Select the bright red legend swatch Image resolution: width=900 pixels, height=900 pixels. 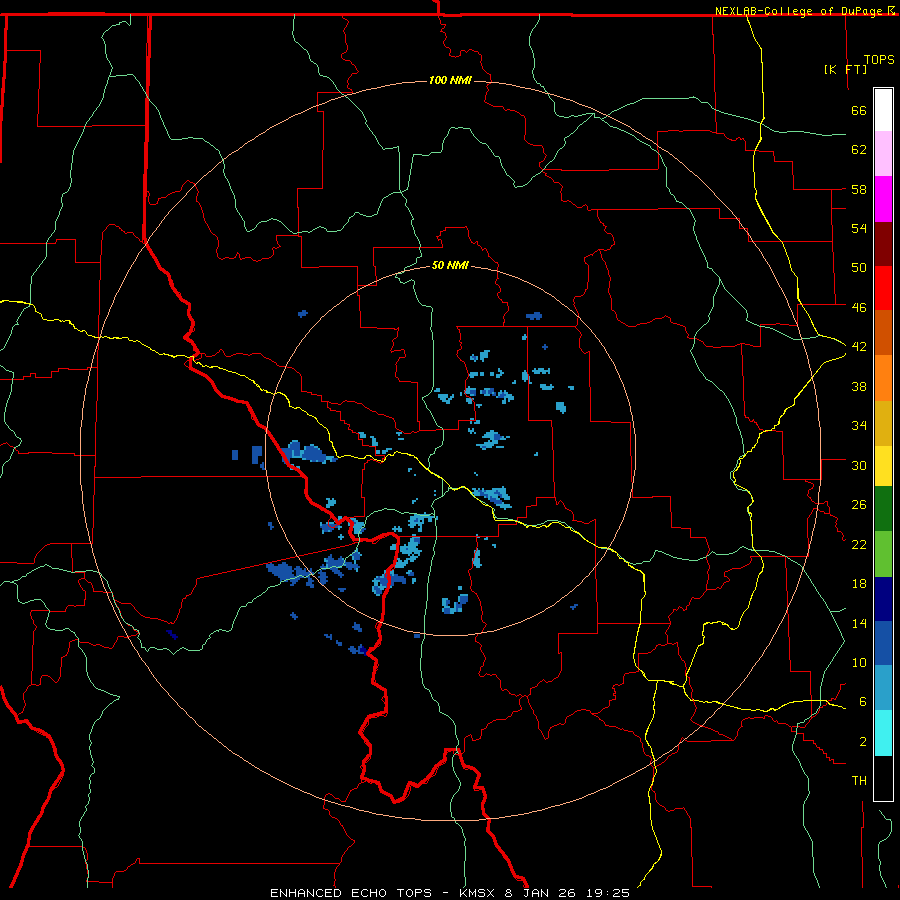tap(883, 288)
